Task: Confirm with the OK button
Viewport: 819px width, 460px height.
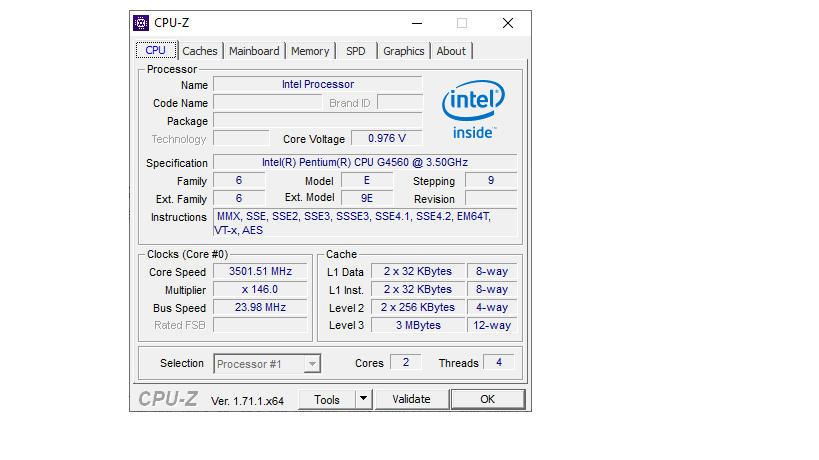Action: 488,399
